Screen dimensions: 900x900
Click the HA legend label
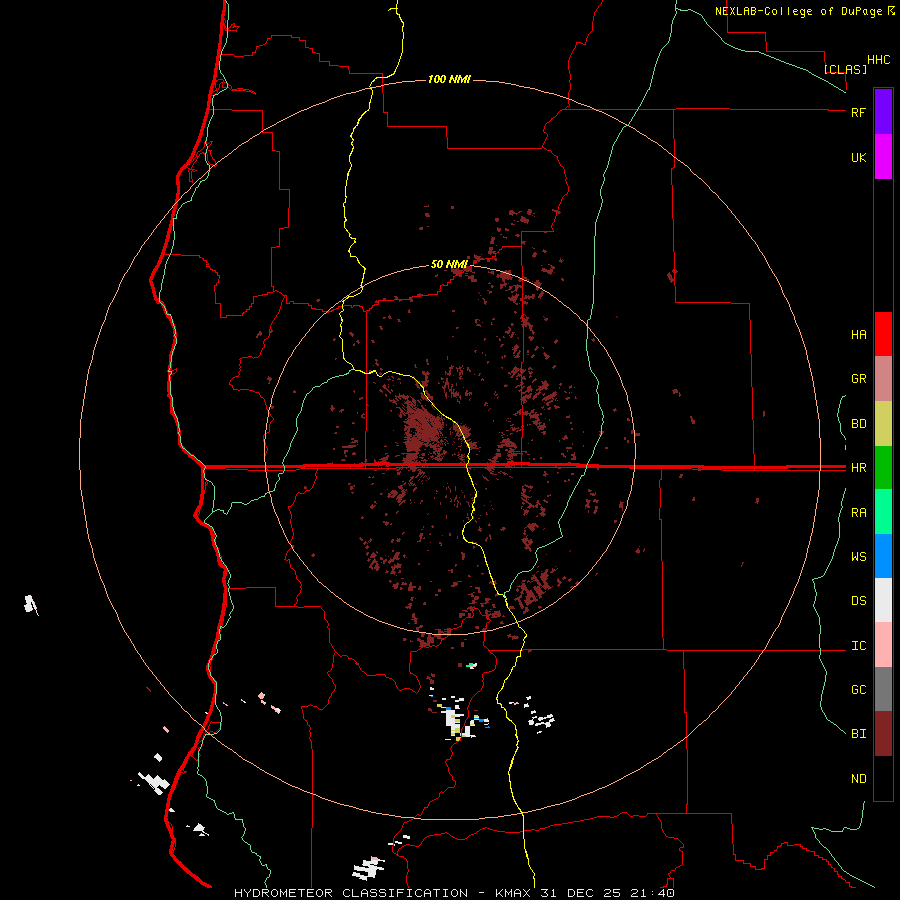(x=858, y=335)
